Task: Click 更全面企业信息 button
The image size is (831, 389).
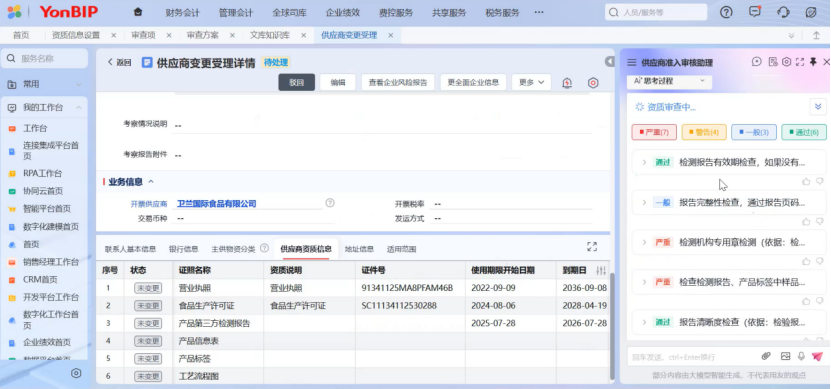Action: [473, 82]
